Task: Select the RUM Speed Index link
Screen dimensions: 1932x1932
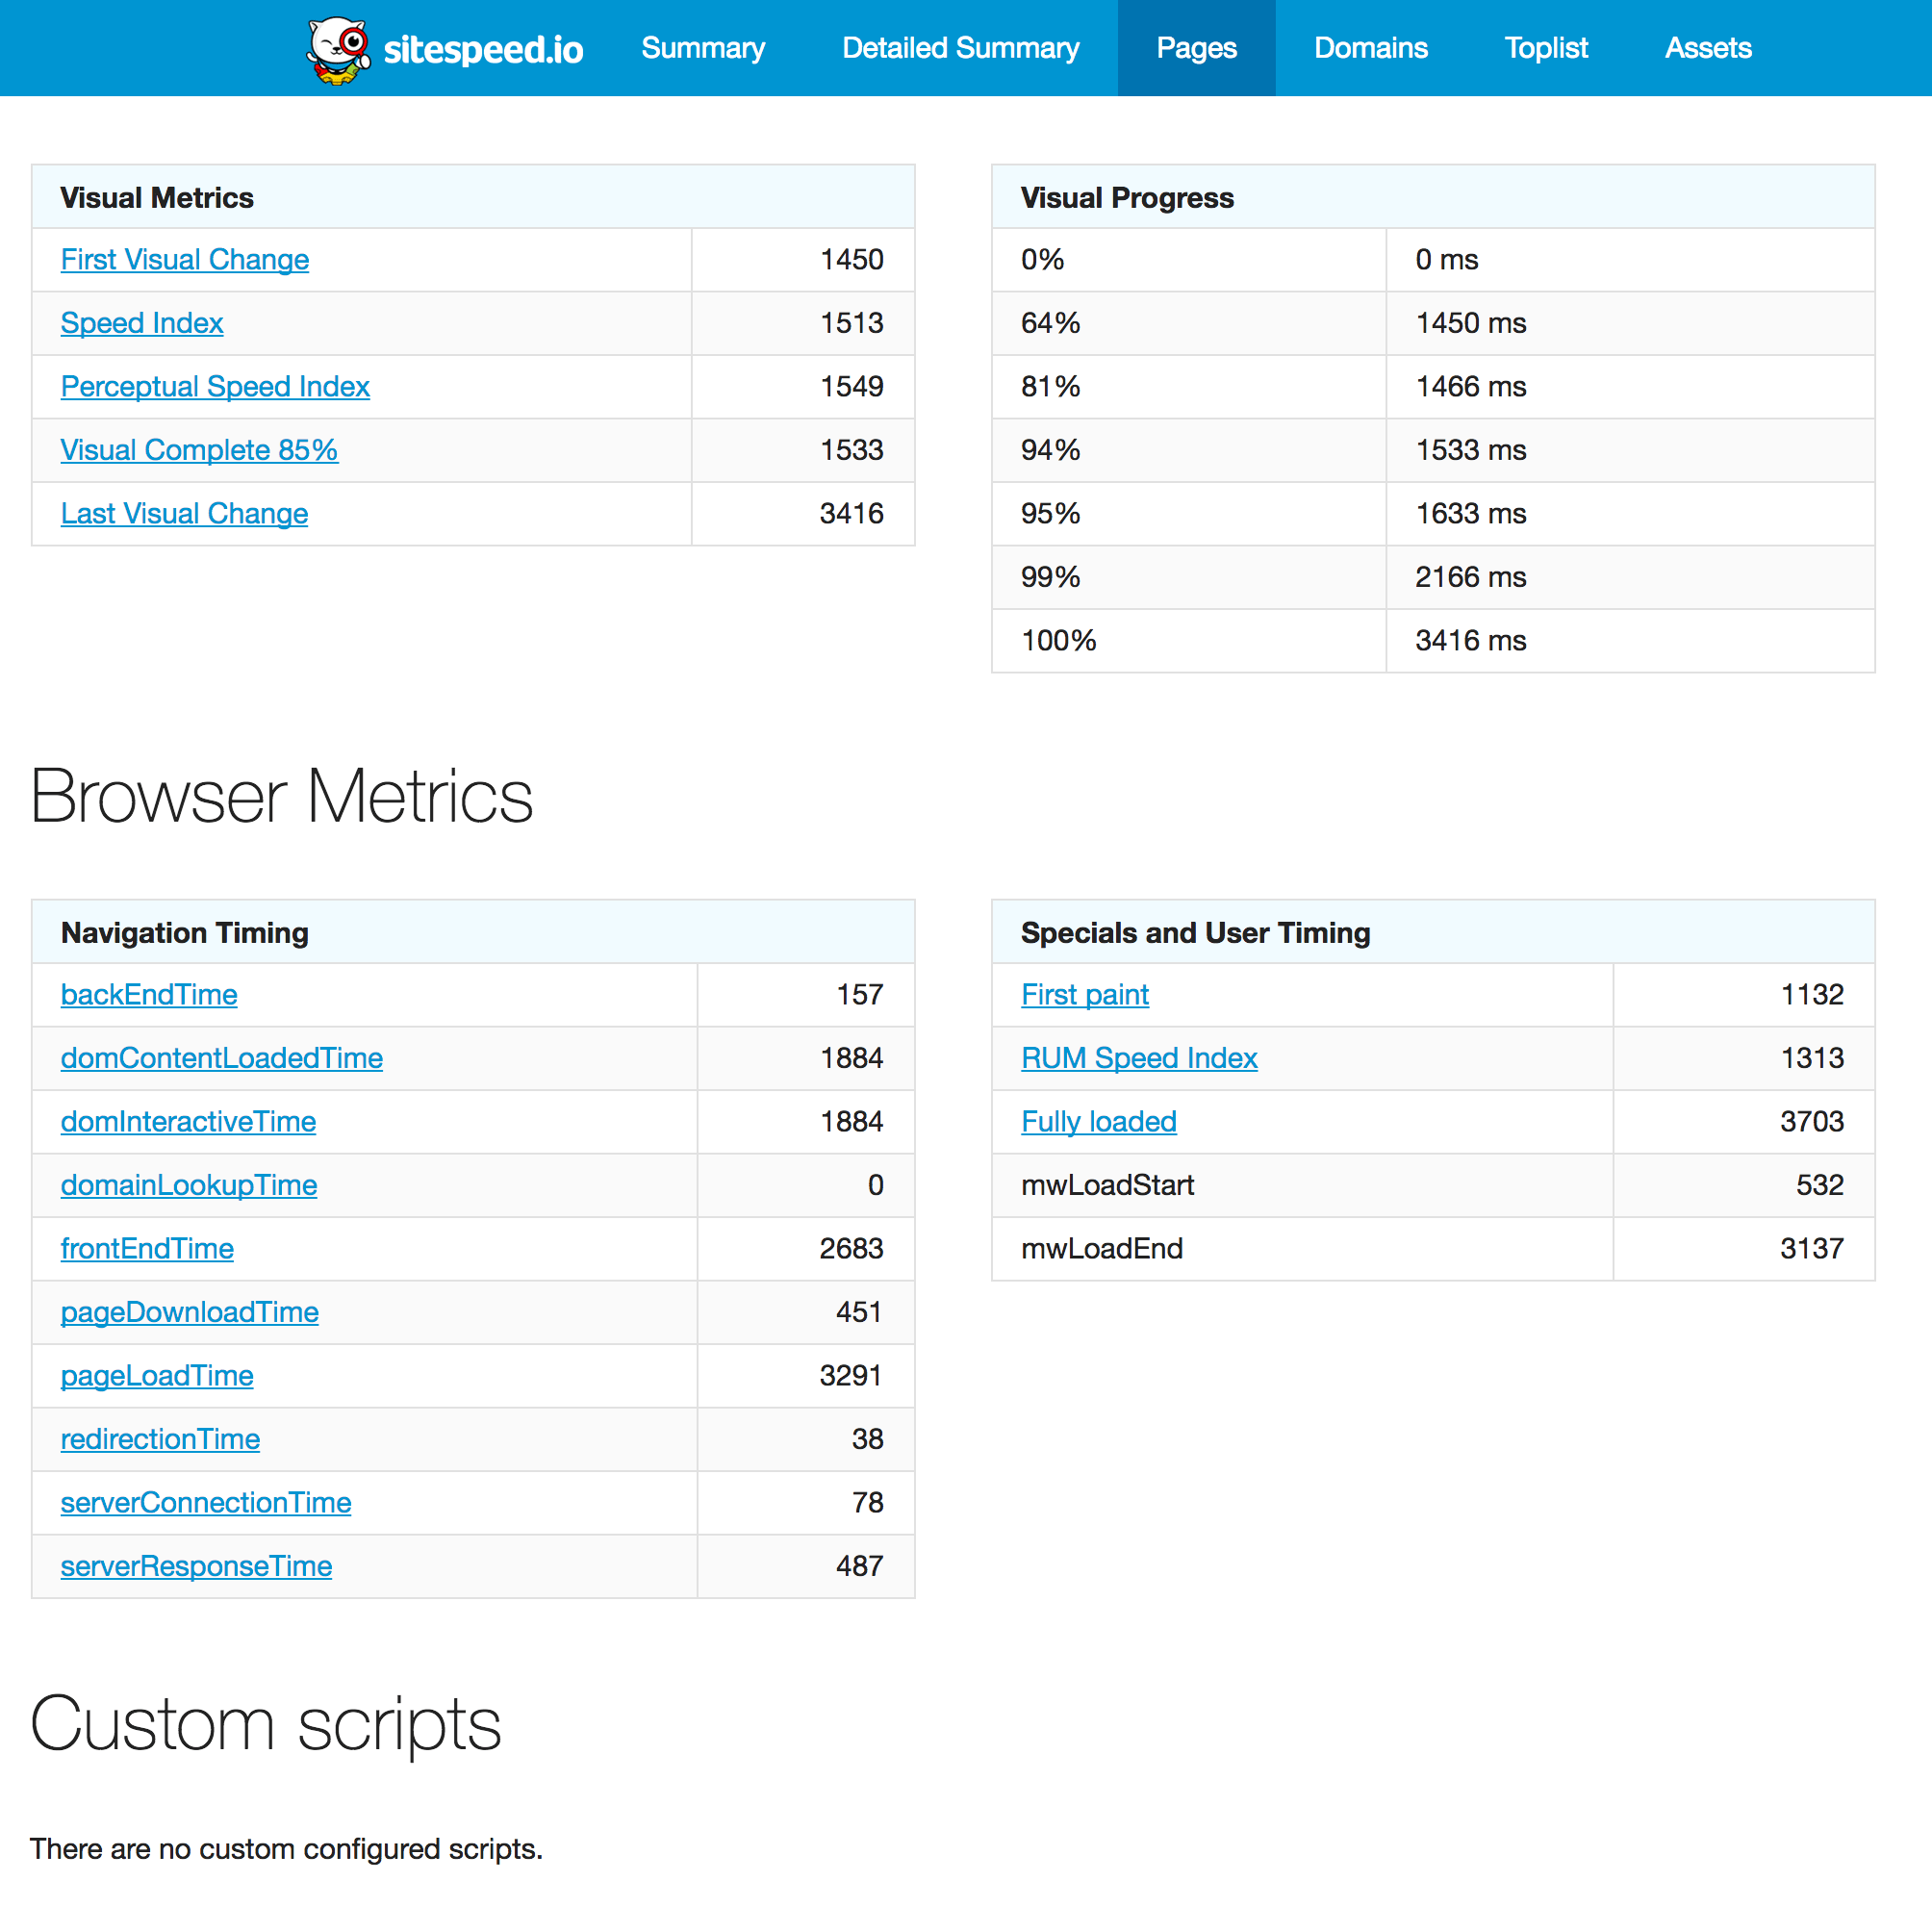Action: (1137, 1056)
